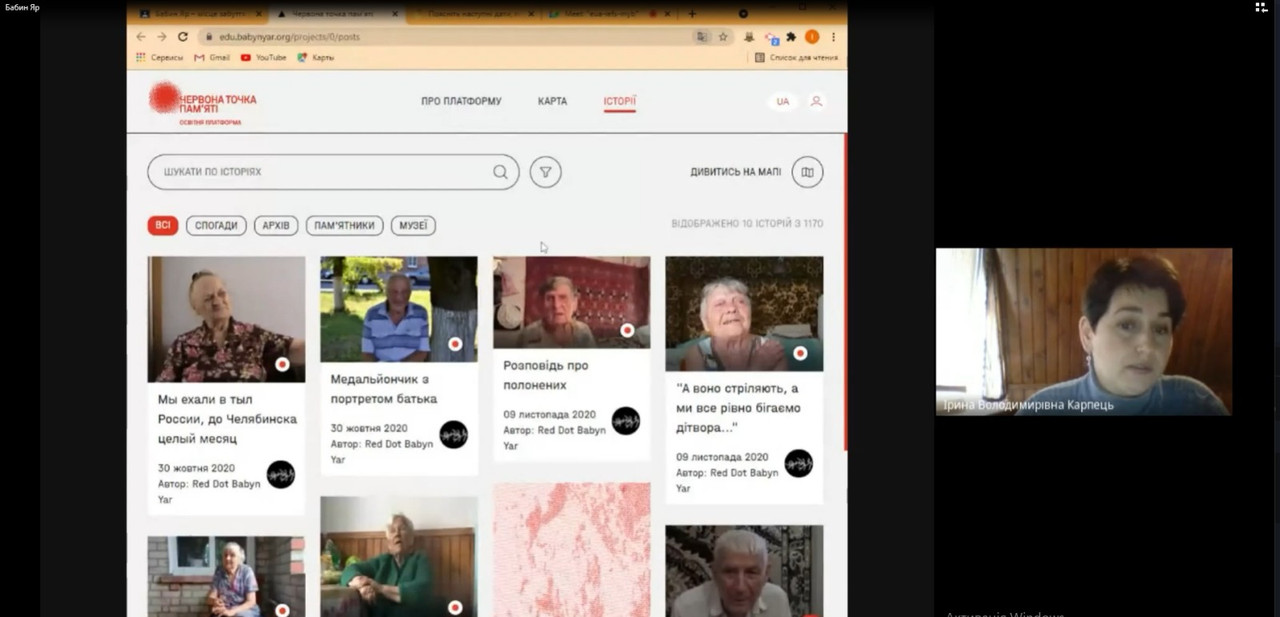Open ІСТОРІЇ menu item
Image resolution: width=1280 pixels, height=617 pixels.
pyautogui.click(x=620, y=101)
